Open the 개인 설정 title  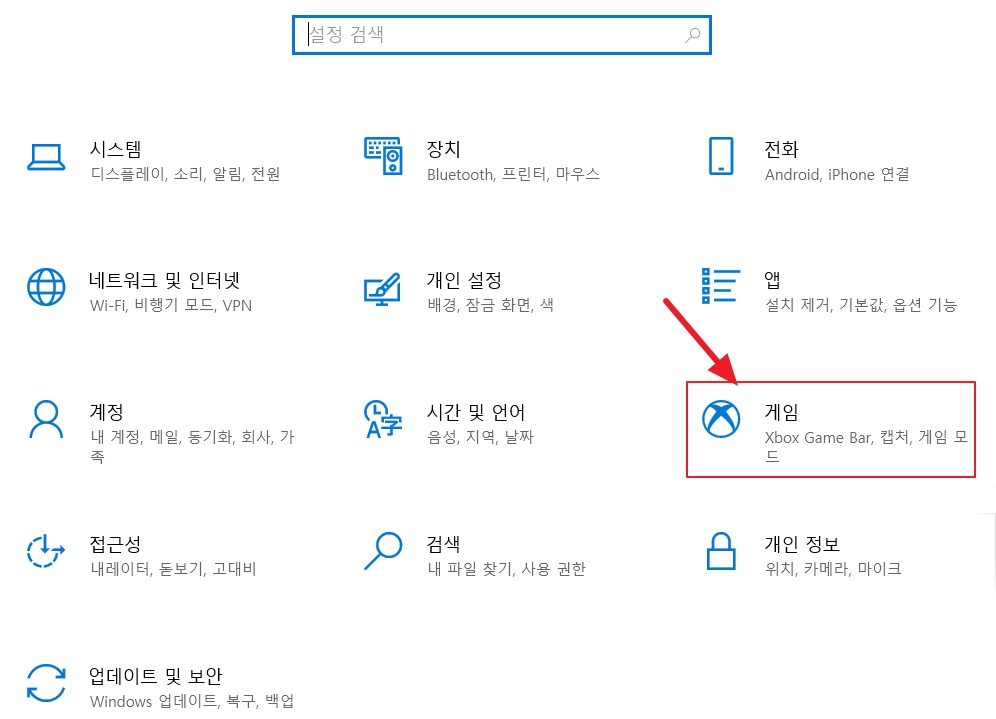pyautogui.click(x=464, y=280)
